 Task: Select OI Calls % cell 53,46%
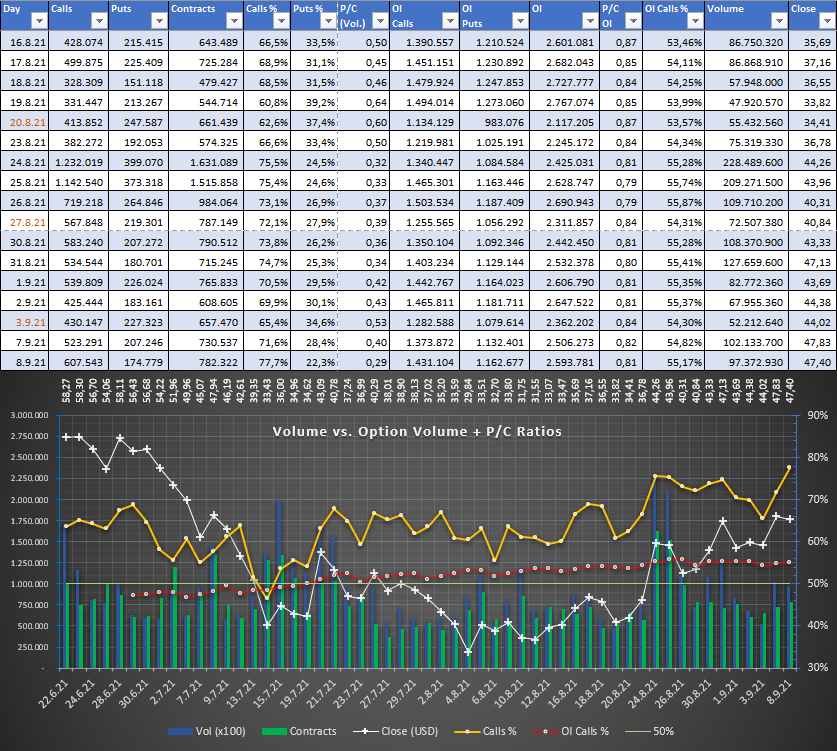674,42
